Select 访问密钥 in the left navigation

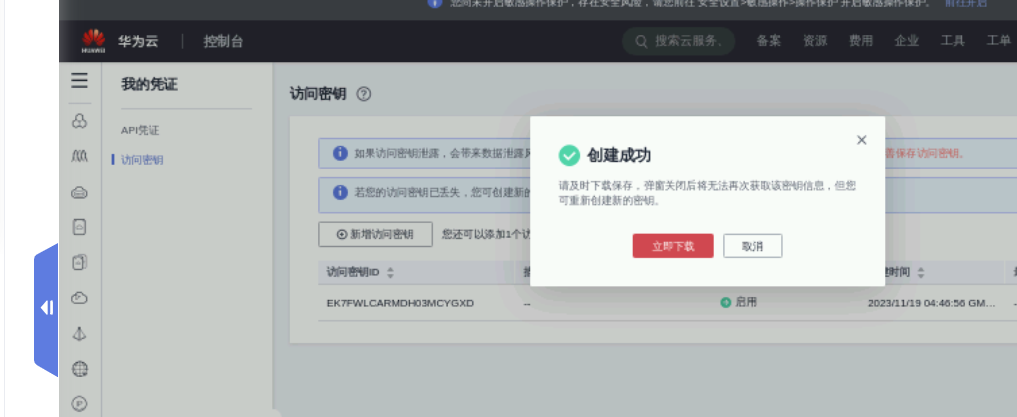(x=142, y=160)
